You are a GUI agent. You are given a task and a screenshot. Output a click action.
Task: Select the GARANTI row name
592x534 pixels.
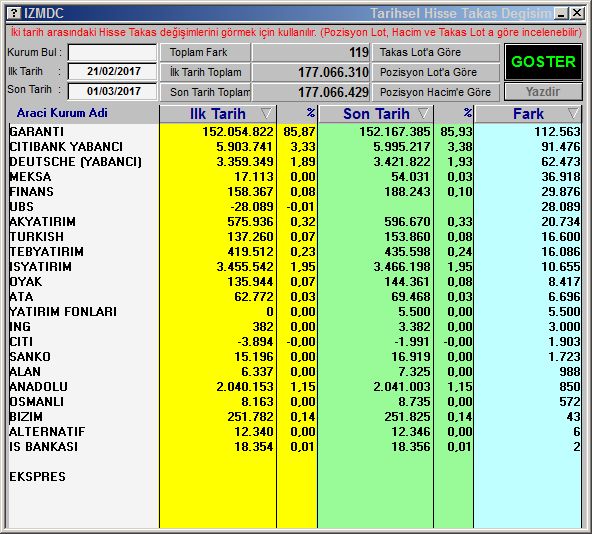click(37, 131)
